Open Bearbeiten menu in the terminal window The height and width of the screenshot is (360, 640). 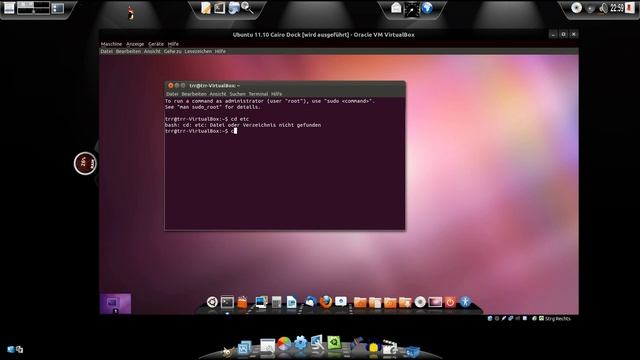pyautogui.click(x=194, y=94)
